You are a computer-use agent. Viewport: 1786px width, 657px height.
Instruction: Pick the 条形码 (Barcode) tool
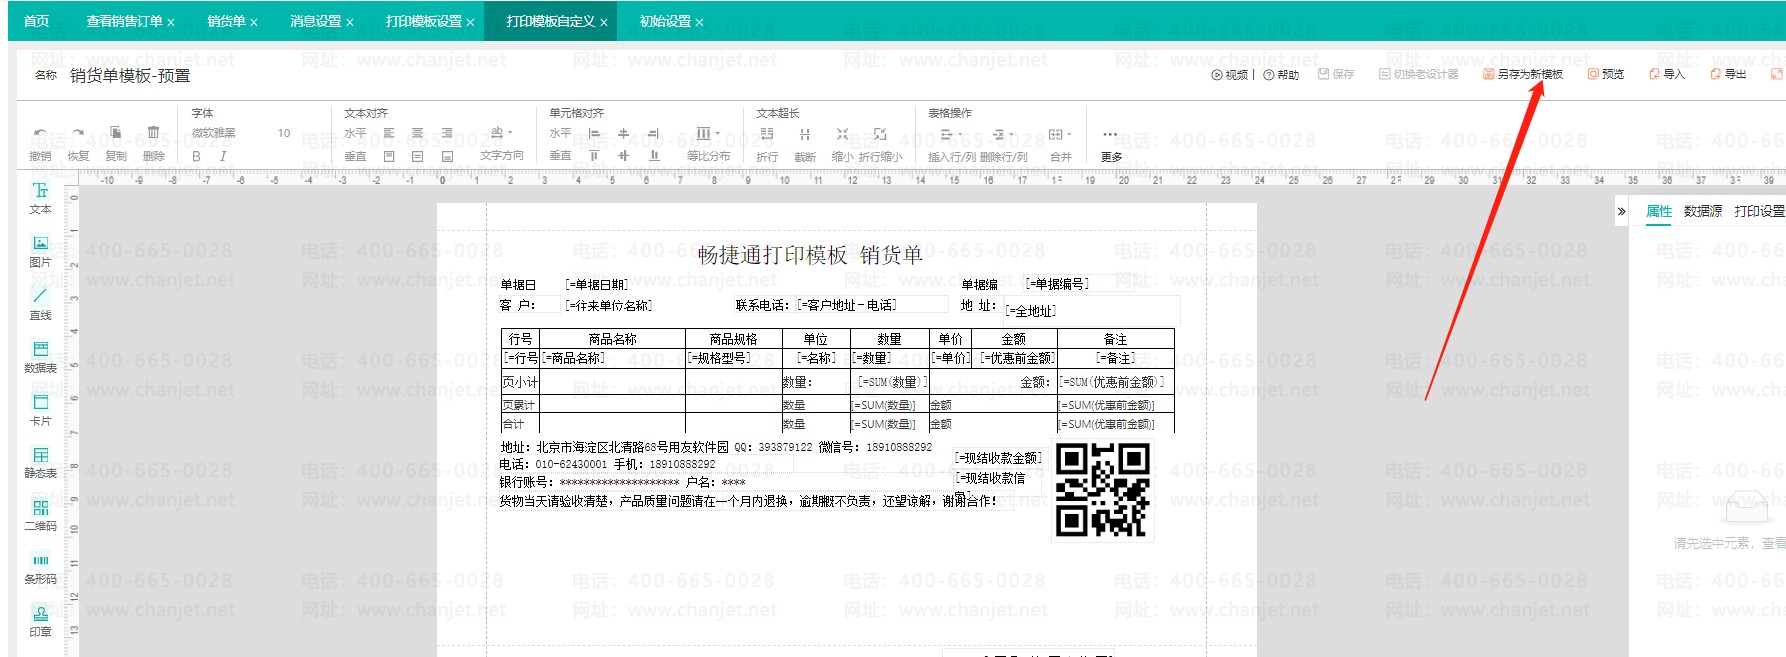40,567
